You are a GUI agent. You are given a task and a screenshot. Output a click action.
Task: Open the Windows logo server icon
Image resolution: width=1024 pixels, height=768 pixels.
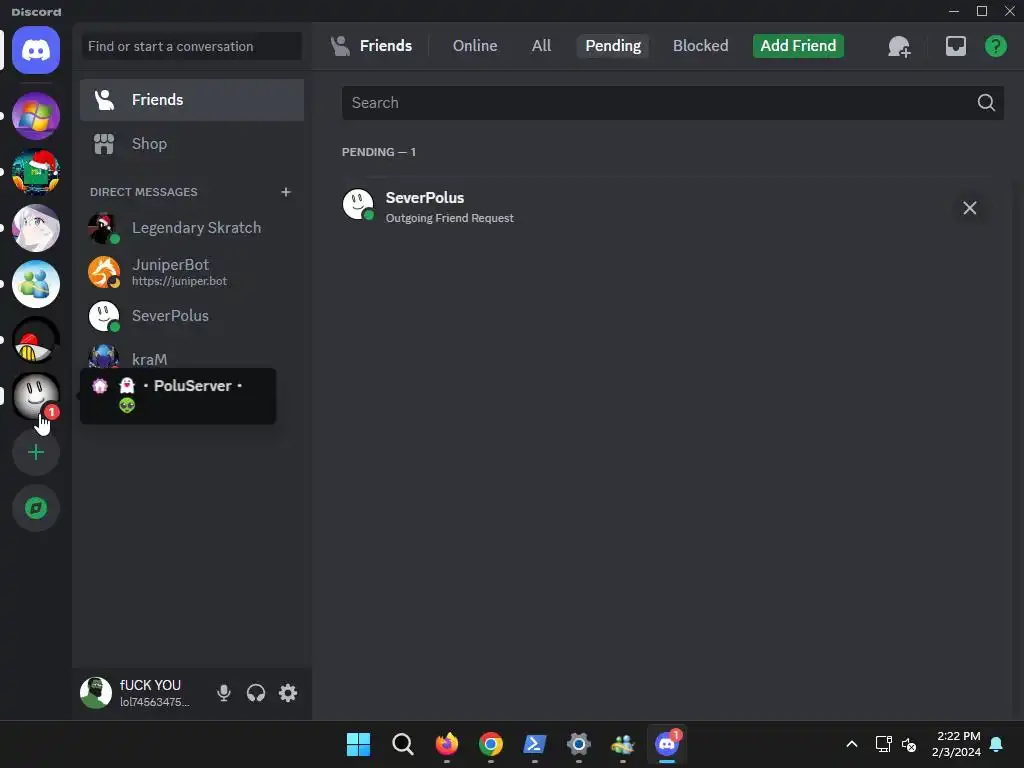36,116
